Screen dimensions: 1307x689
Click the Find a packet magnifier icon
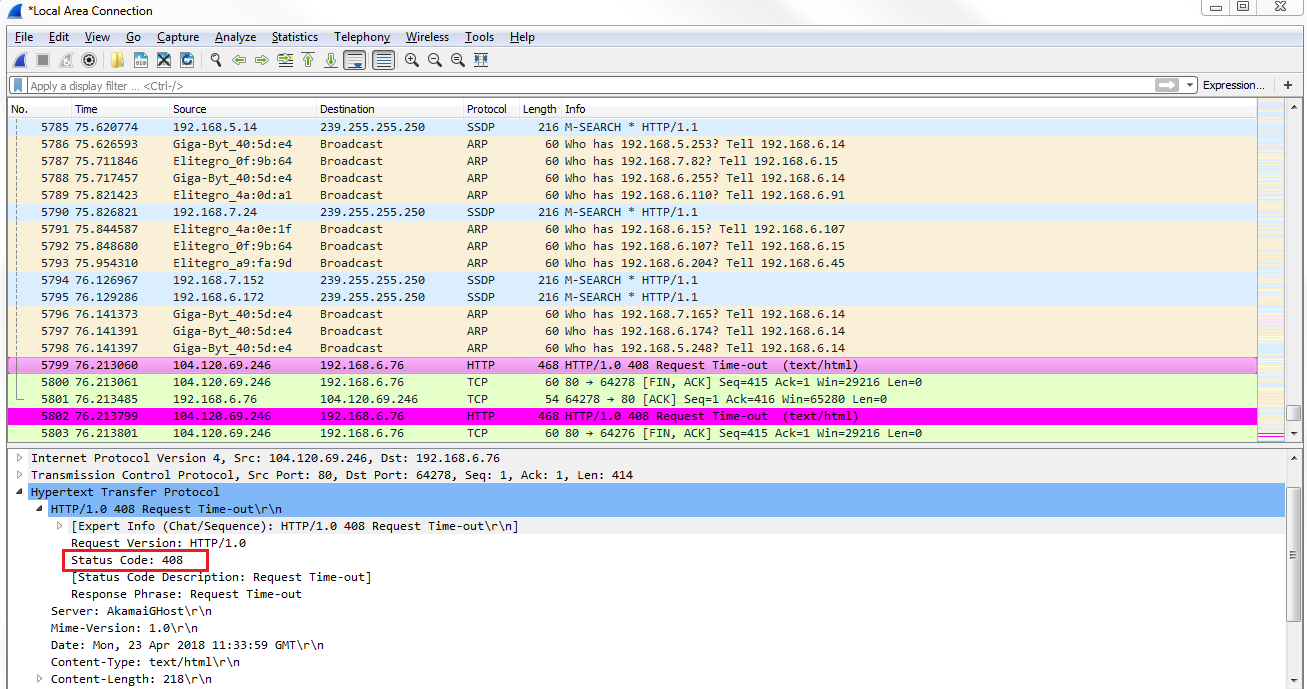216,60
